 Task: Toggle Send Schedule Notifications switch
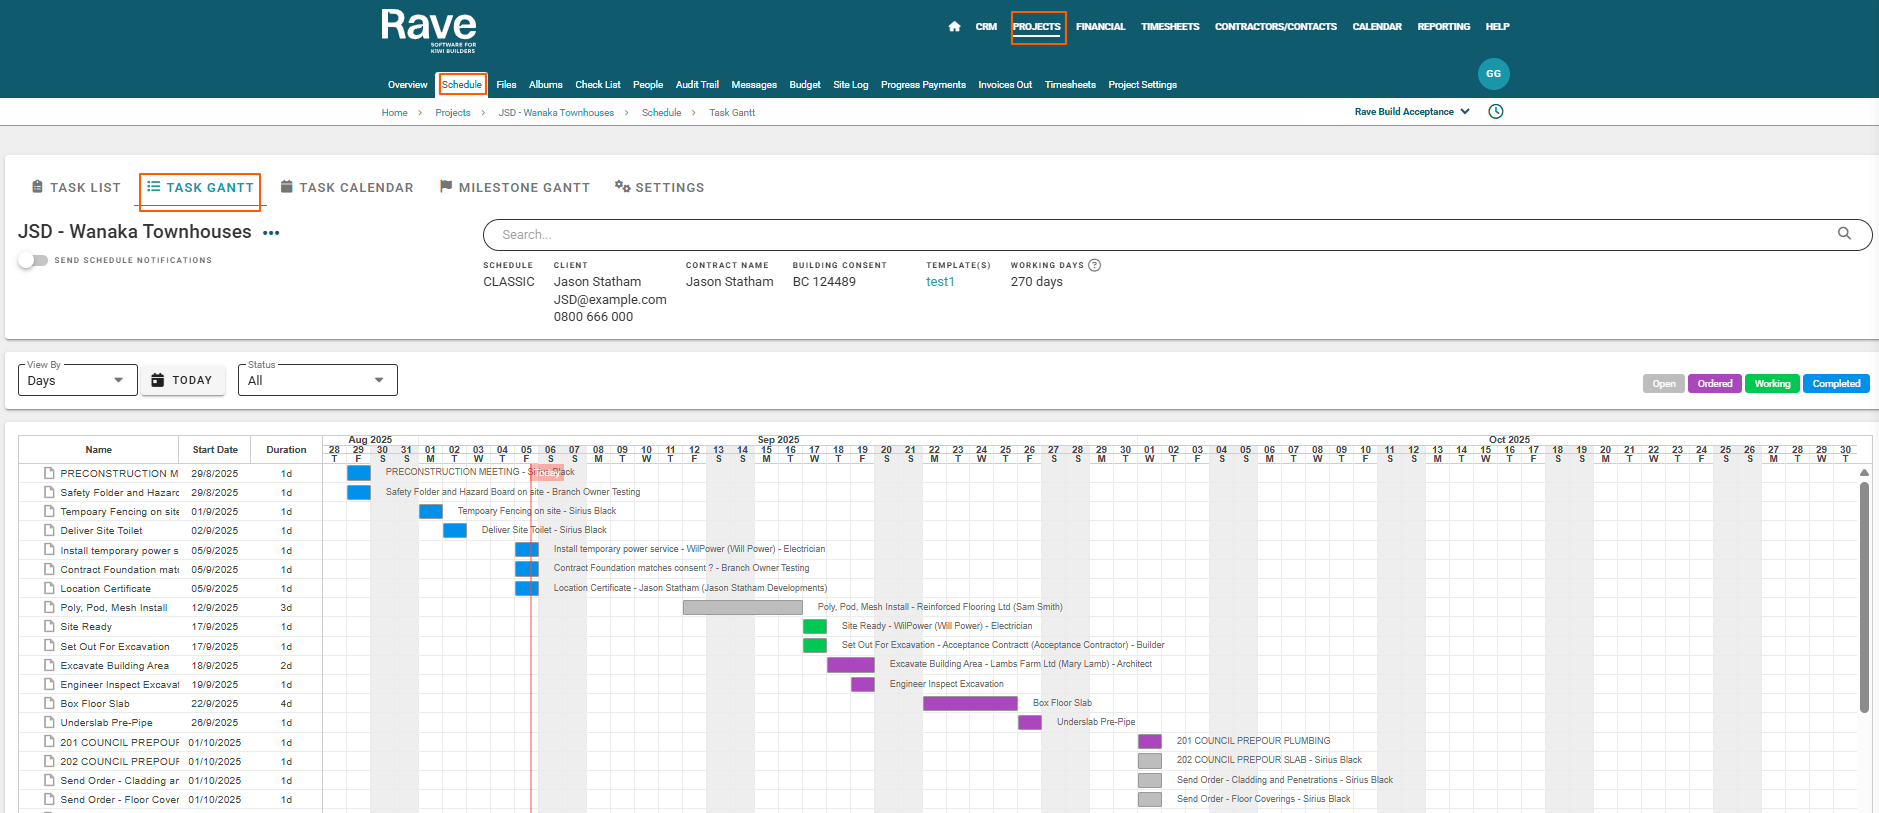point(33,260)
